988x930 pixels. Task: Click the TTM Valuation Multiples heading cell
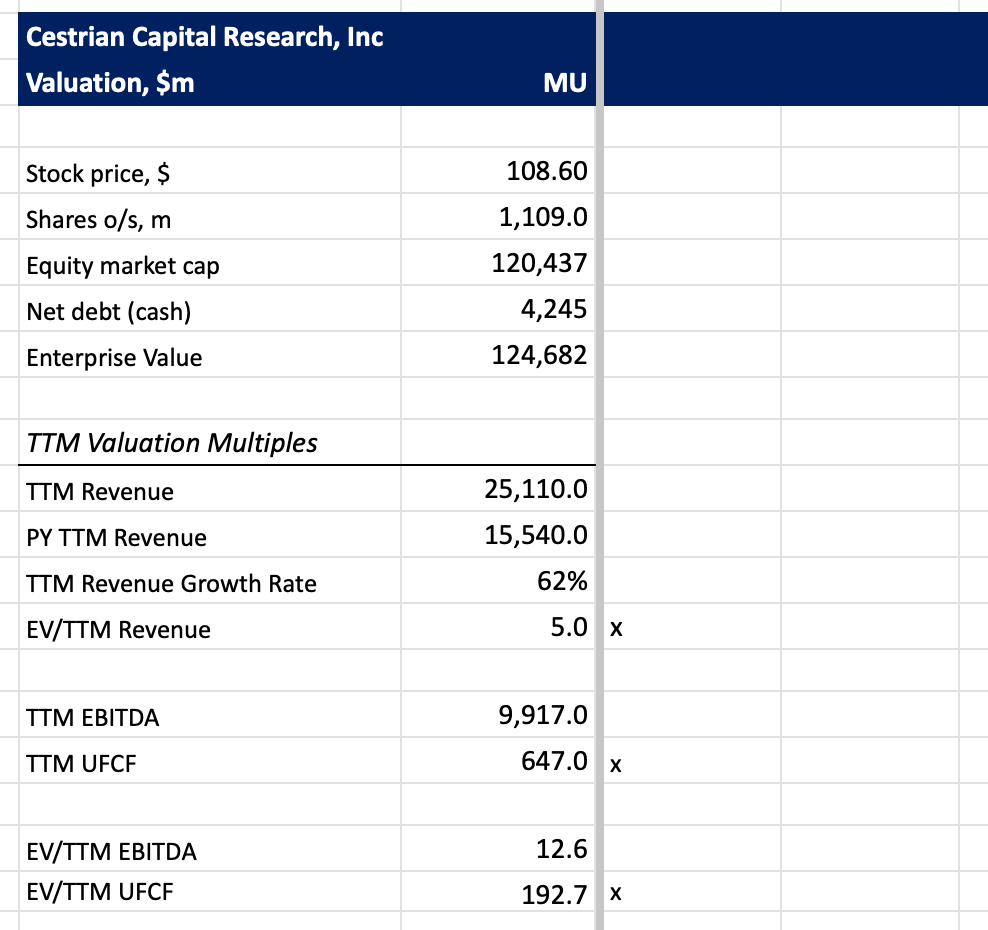172,443
